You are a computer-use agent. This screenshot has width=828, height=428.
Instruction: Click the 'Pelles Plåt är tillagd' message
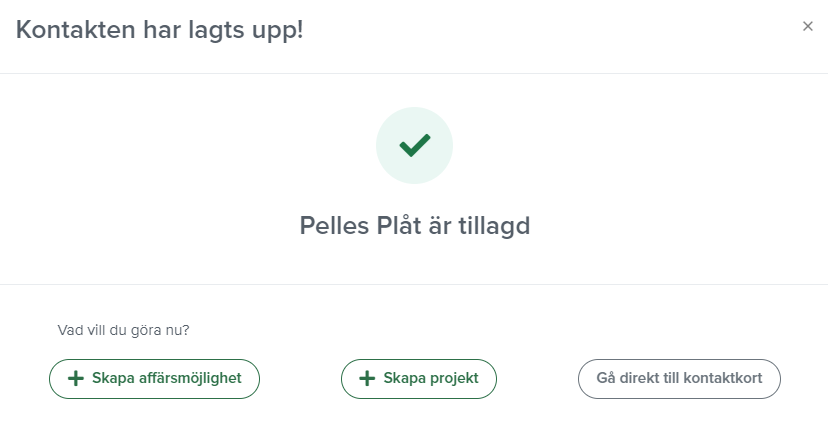click(x=414, y=226)
